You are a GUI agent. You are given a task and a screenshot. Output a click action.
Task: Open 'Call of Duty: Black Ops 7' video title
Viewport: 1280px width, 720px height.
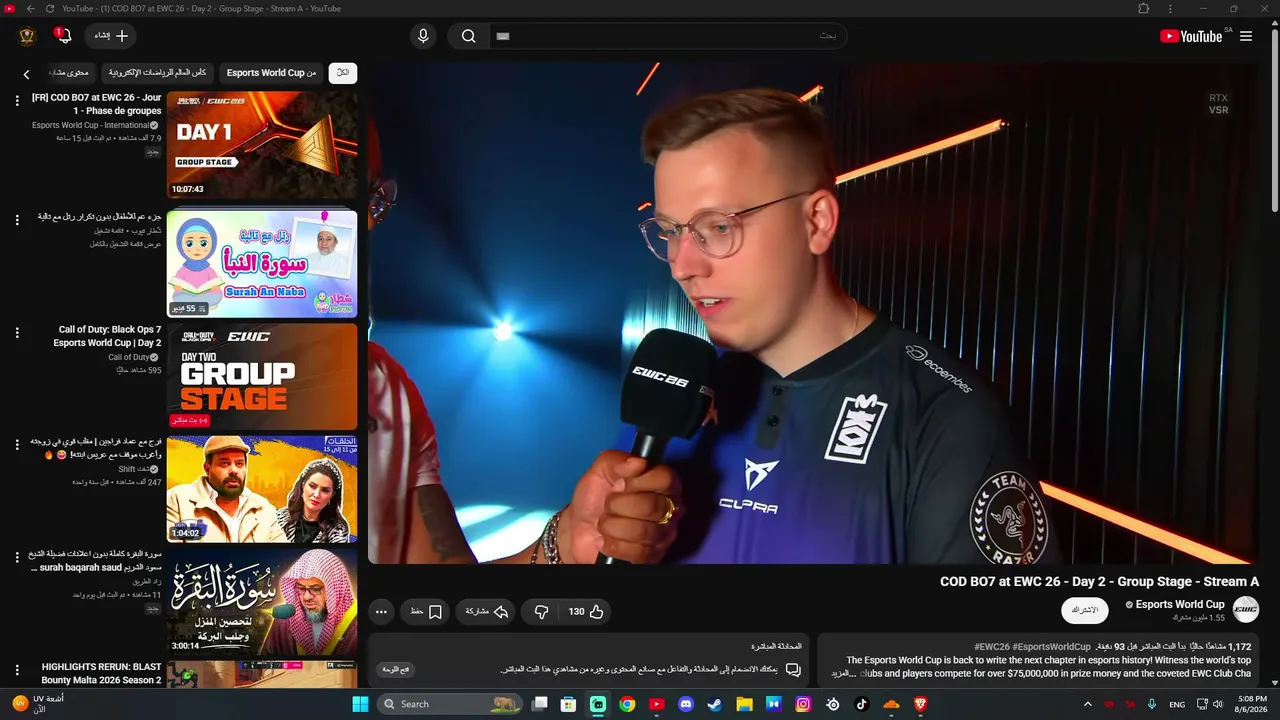tap(108, 336)
